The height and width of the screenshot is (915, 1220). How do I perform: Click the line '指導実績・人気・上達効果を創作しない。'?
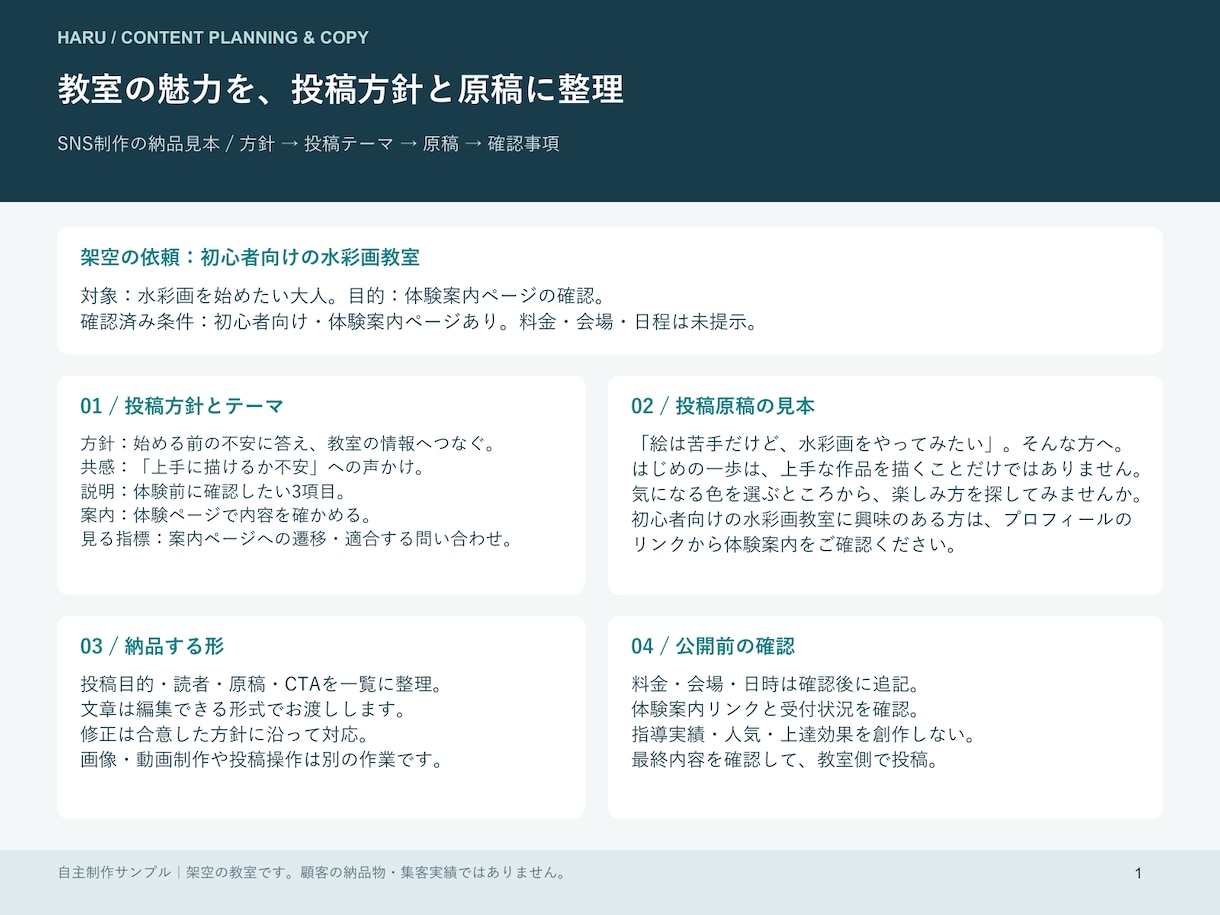pos(803,735)
